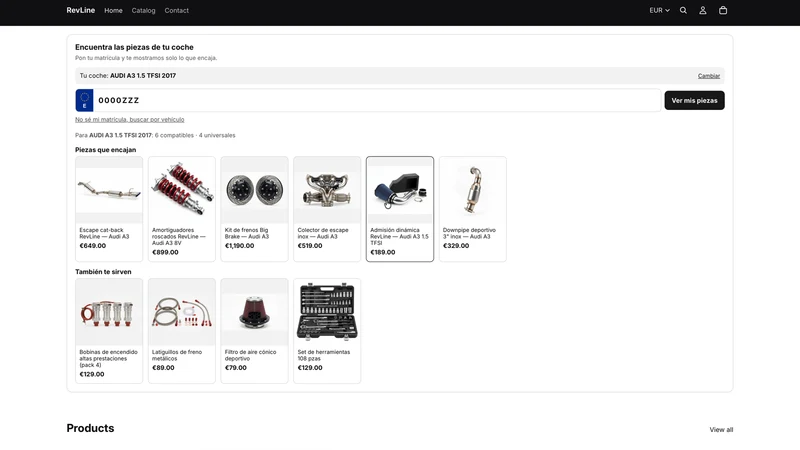This screenshot has width=800, height=450.
Task: Click the Cambiar link
Action: [x=709, y=76]
